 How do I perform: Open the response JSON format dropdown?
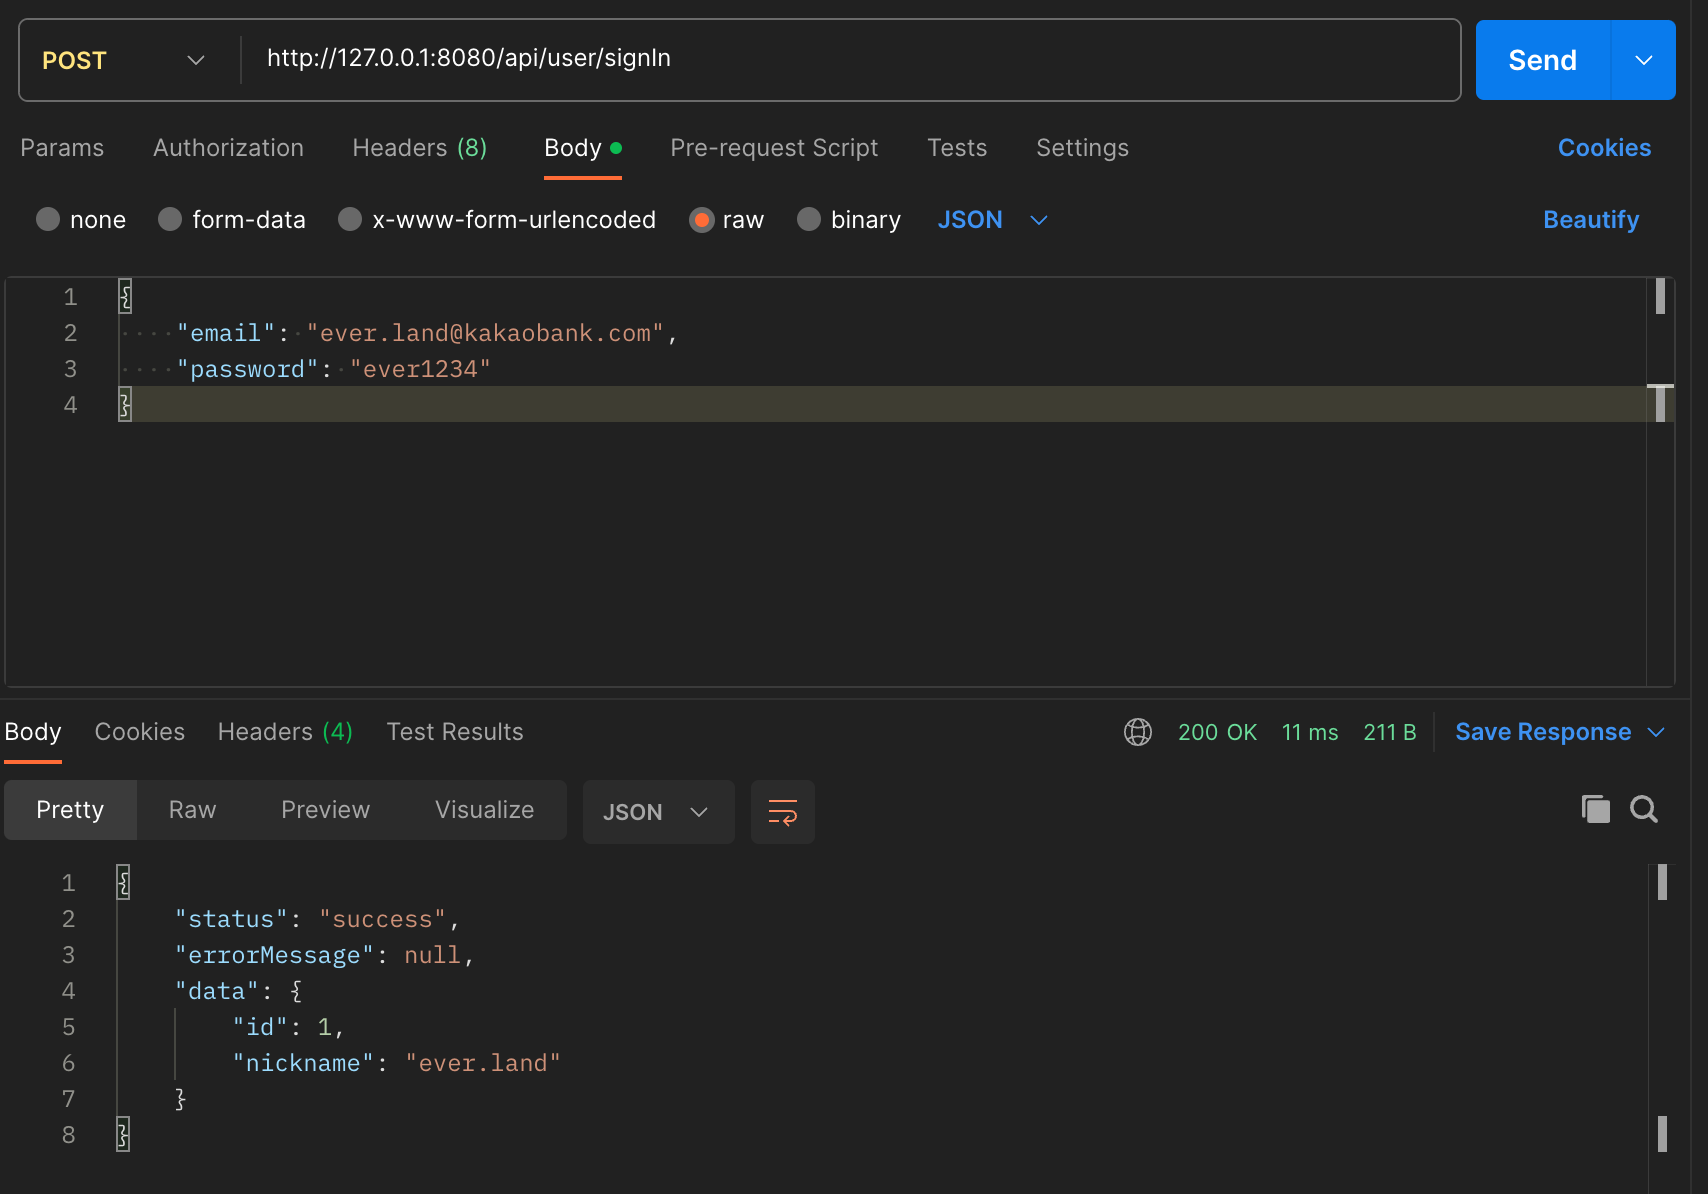point(658,812)
